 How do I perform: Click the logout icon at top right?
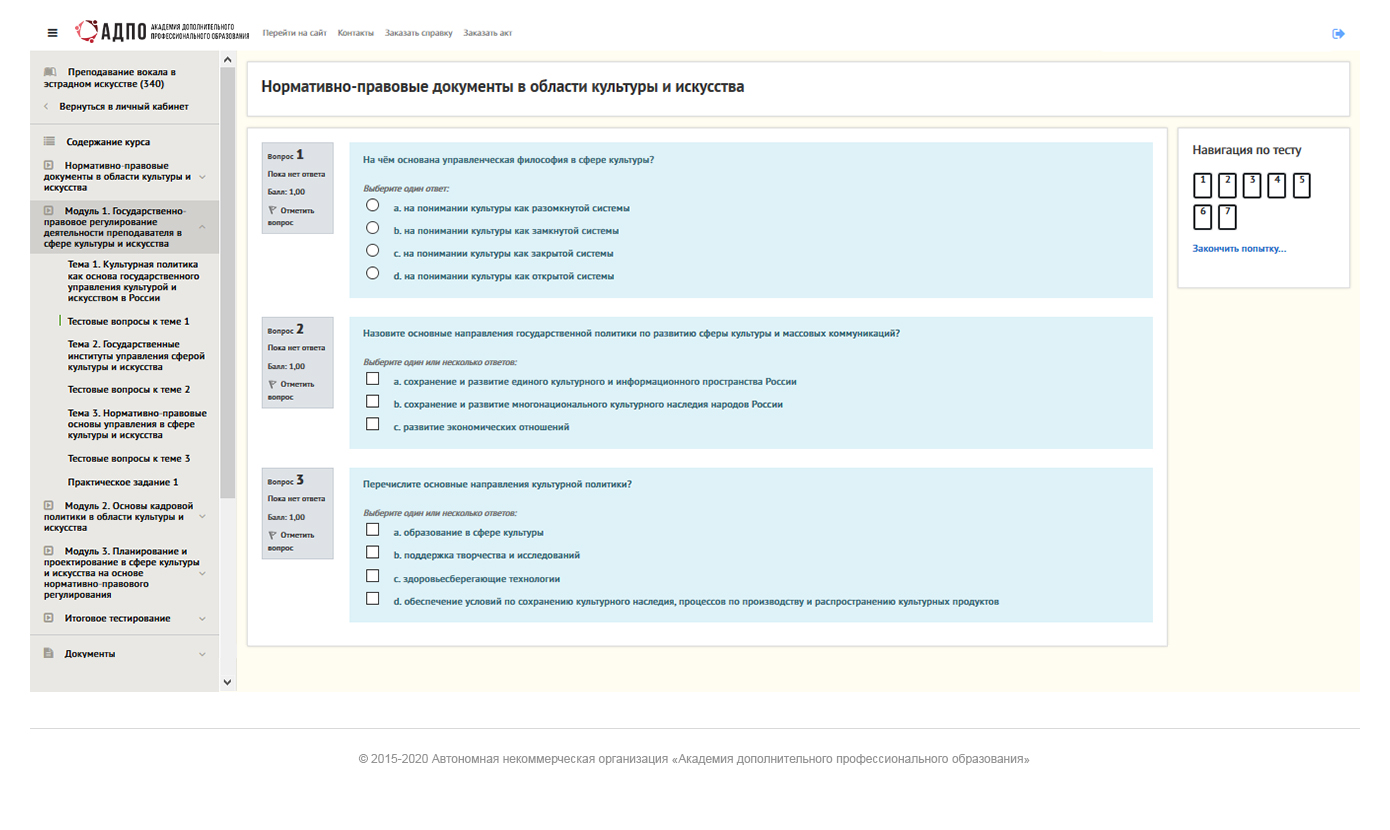point(1338,34)
